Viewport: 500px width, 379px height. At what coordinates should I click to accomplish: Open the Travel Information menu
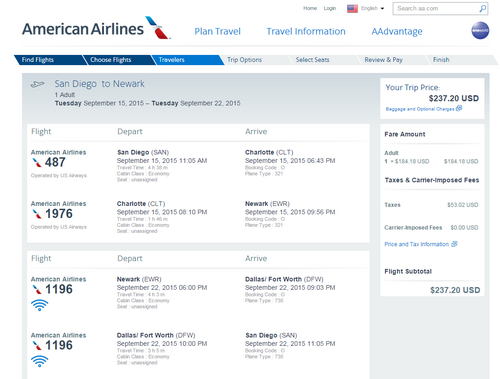click(306, 31)
